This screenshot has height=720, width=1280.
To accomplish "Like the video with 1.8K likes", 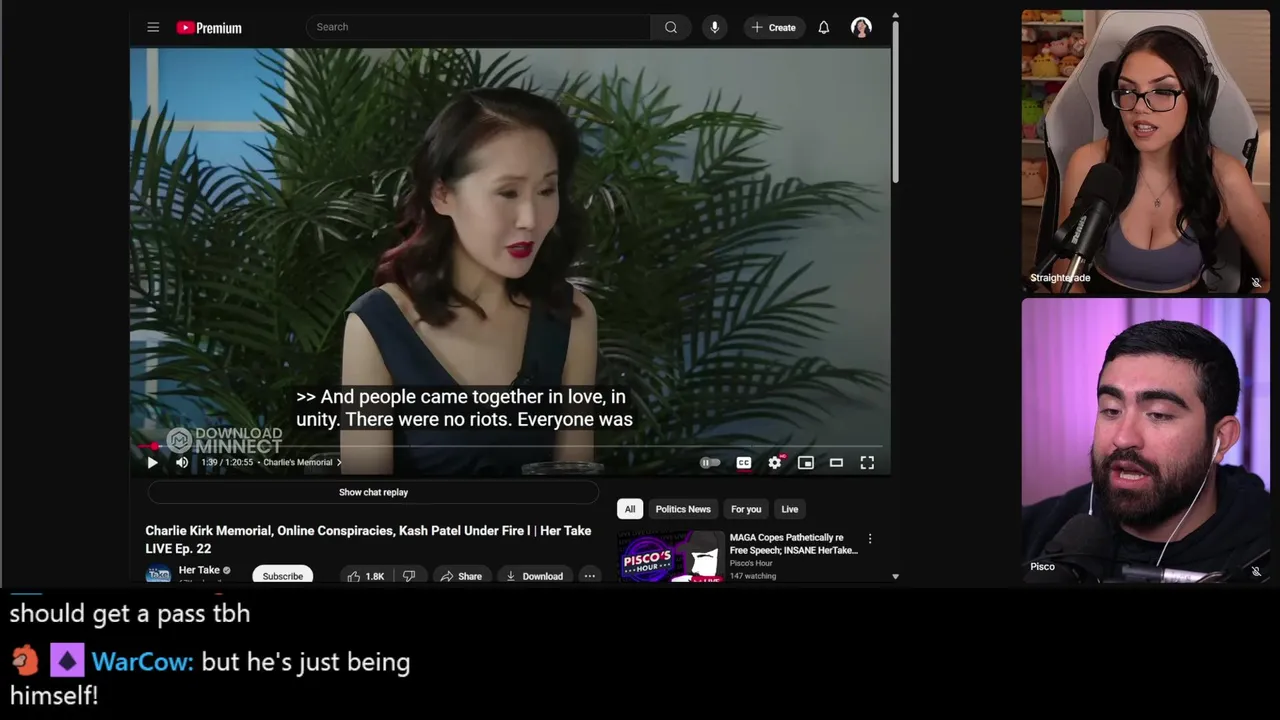I will click(x=365, y=576).
